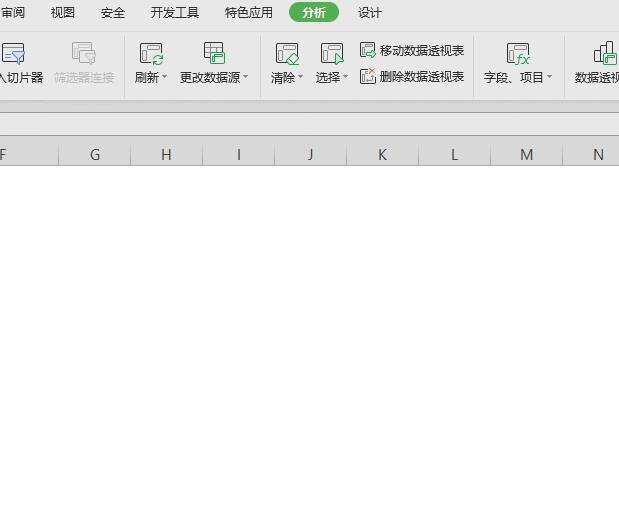The image size is (619, 514).
Task: Click the 移动数据透视表 label
Action: (x=422, y=51)
